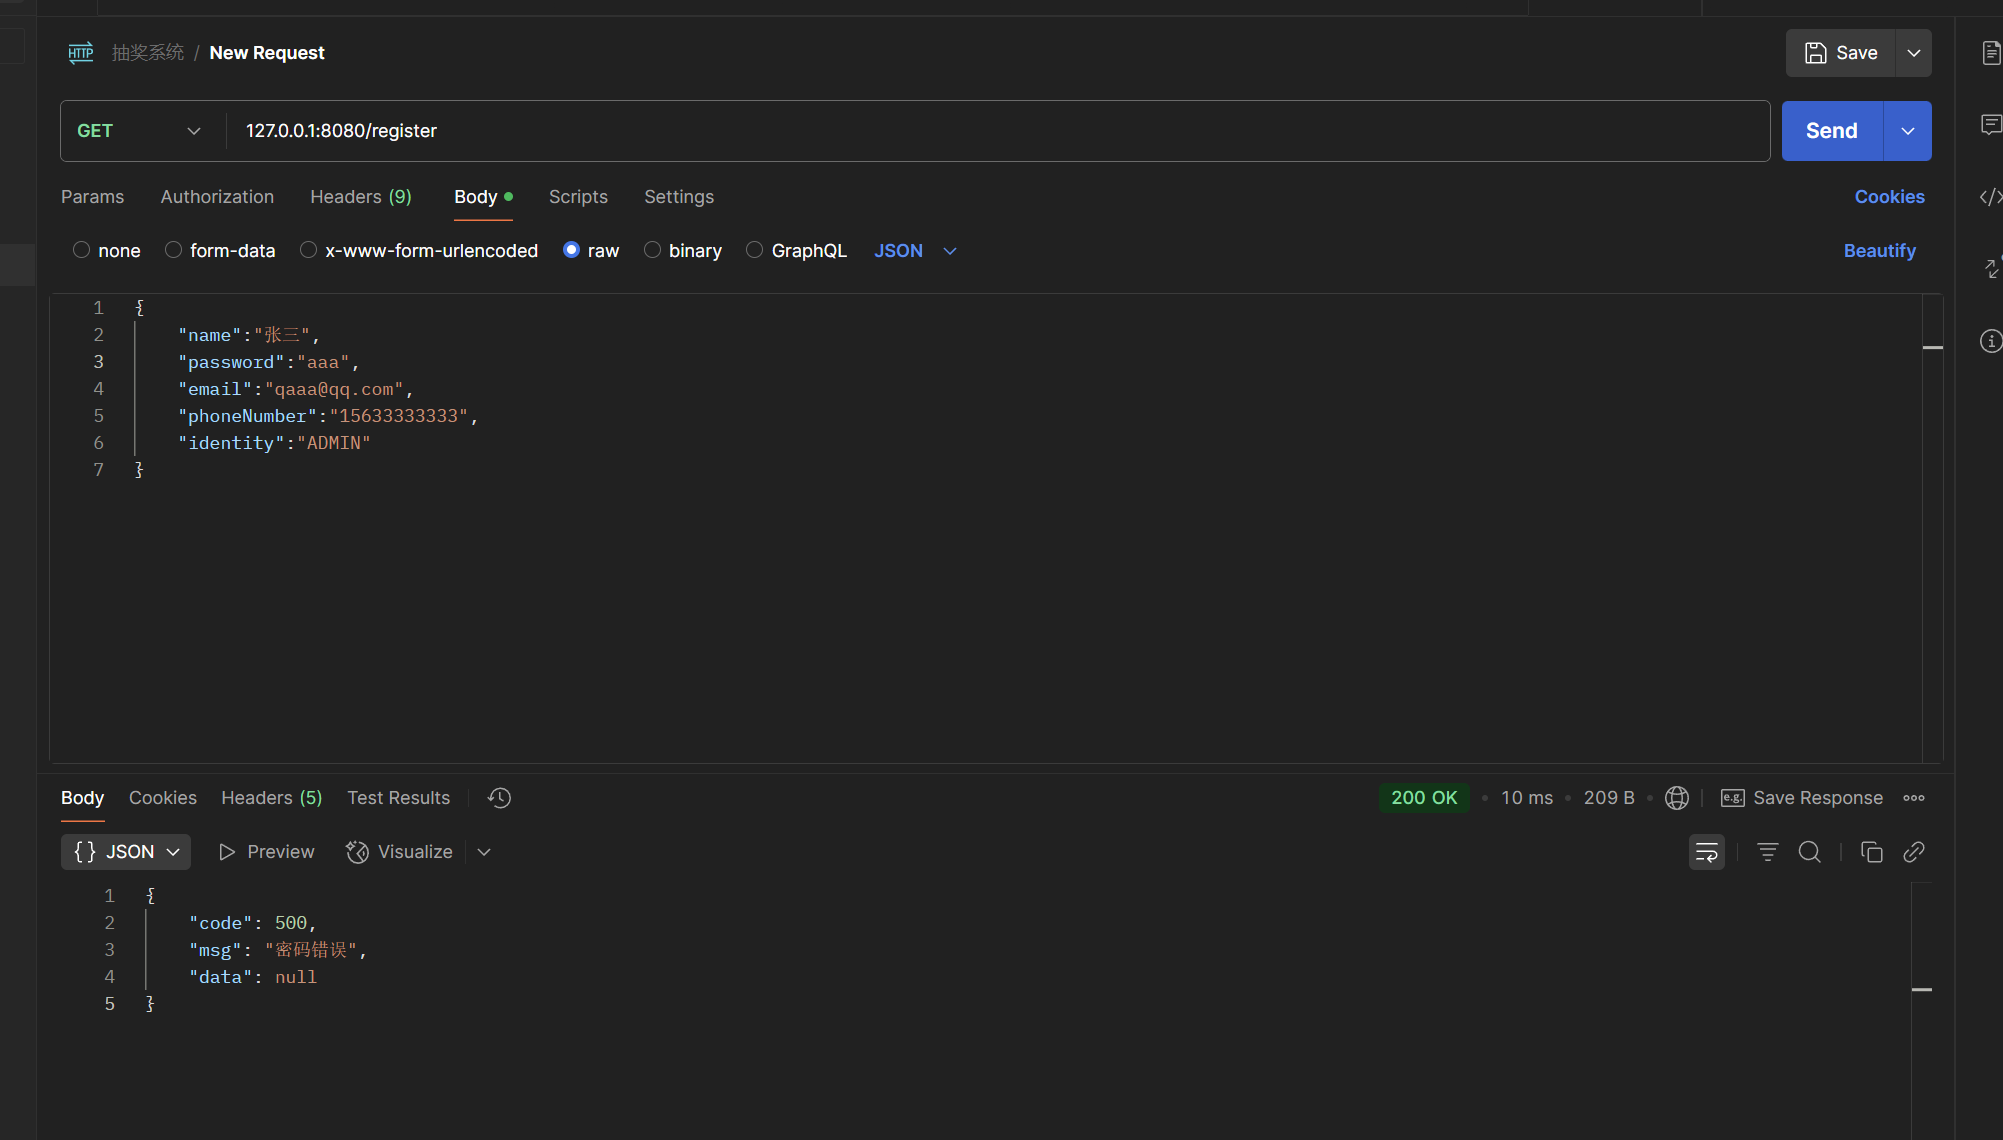Switch to the Authorization tab
The width and height of the screenshot is (2003, 1140).
[217, 197]
